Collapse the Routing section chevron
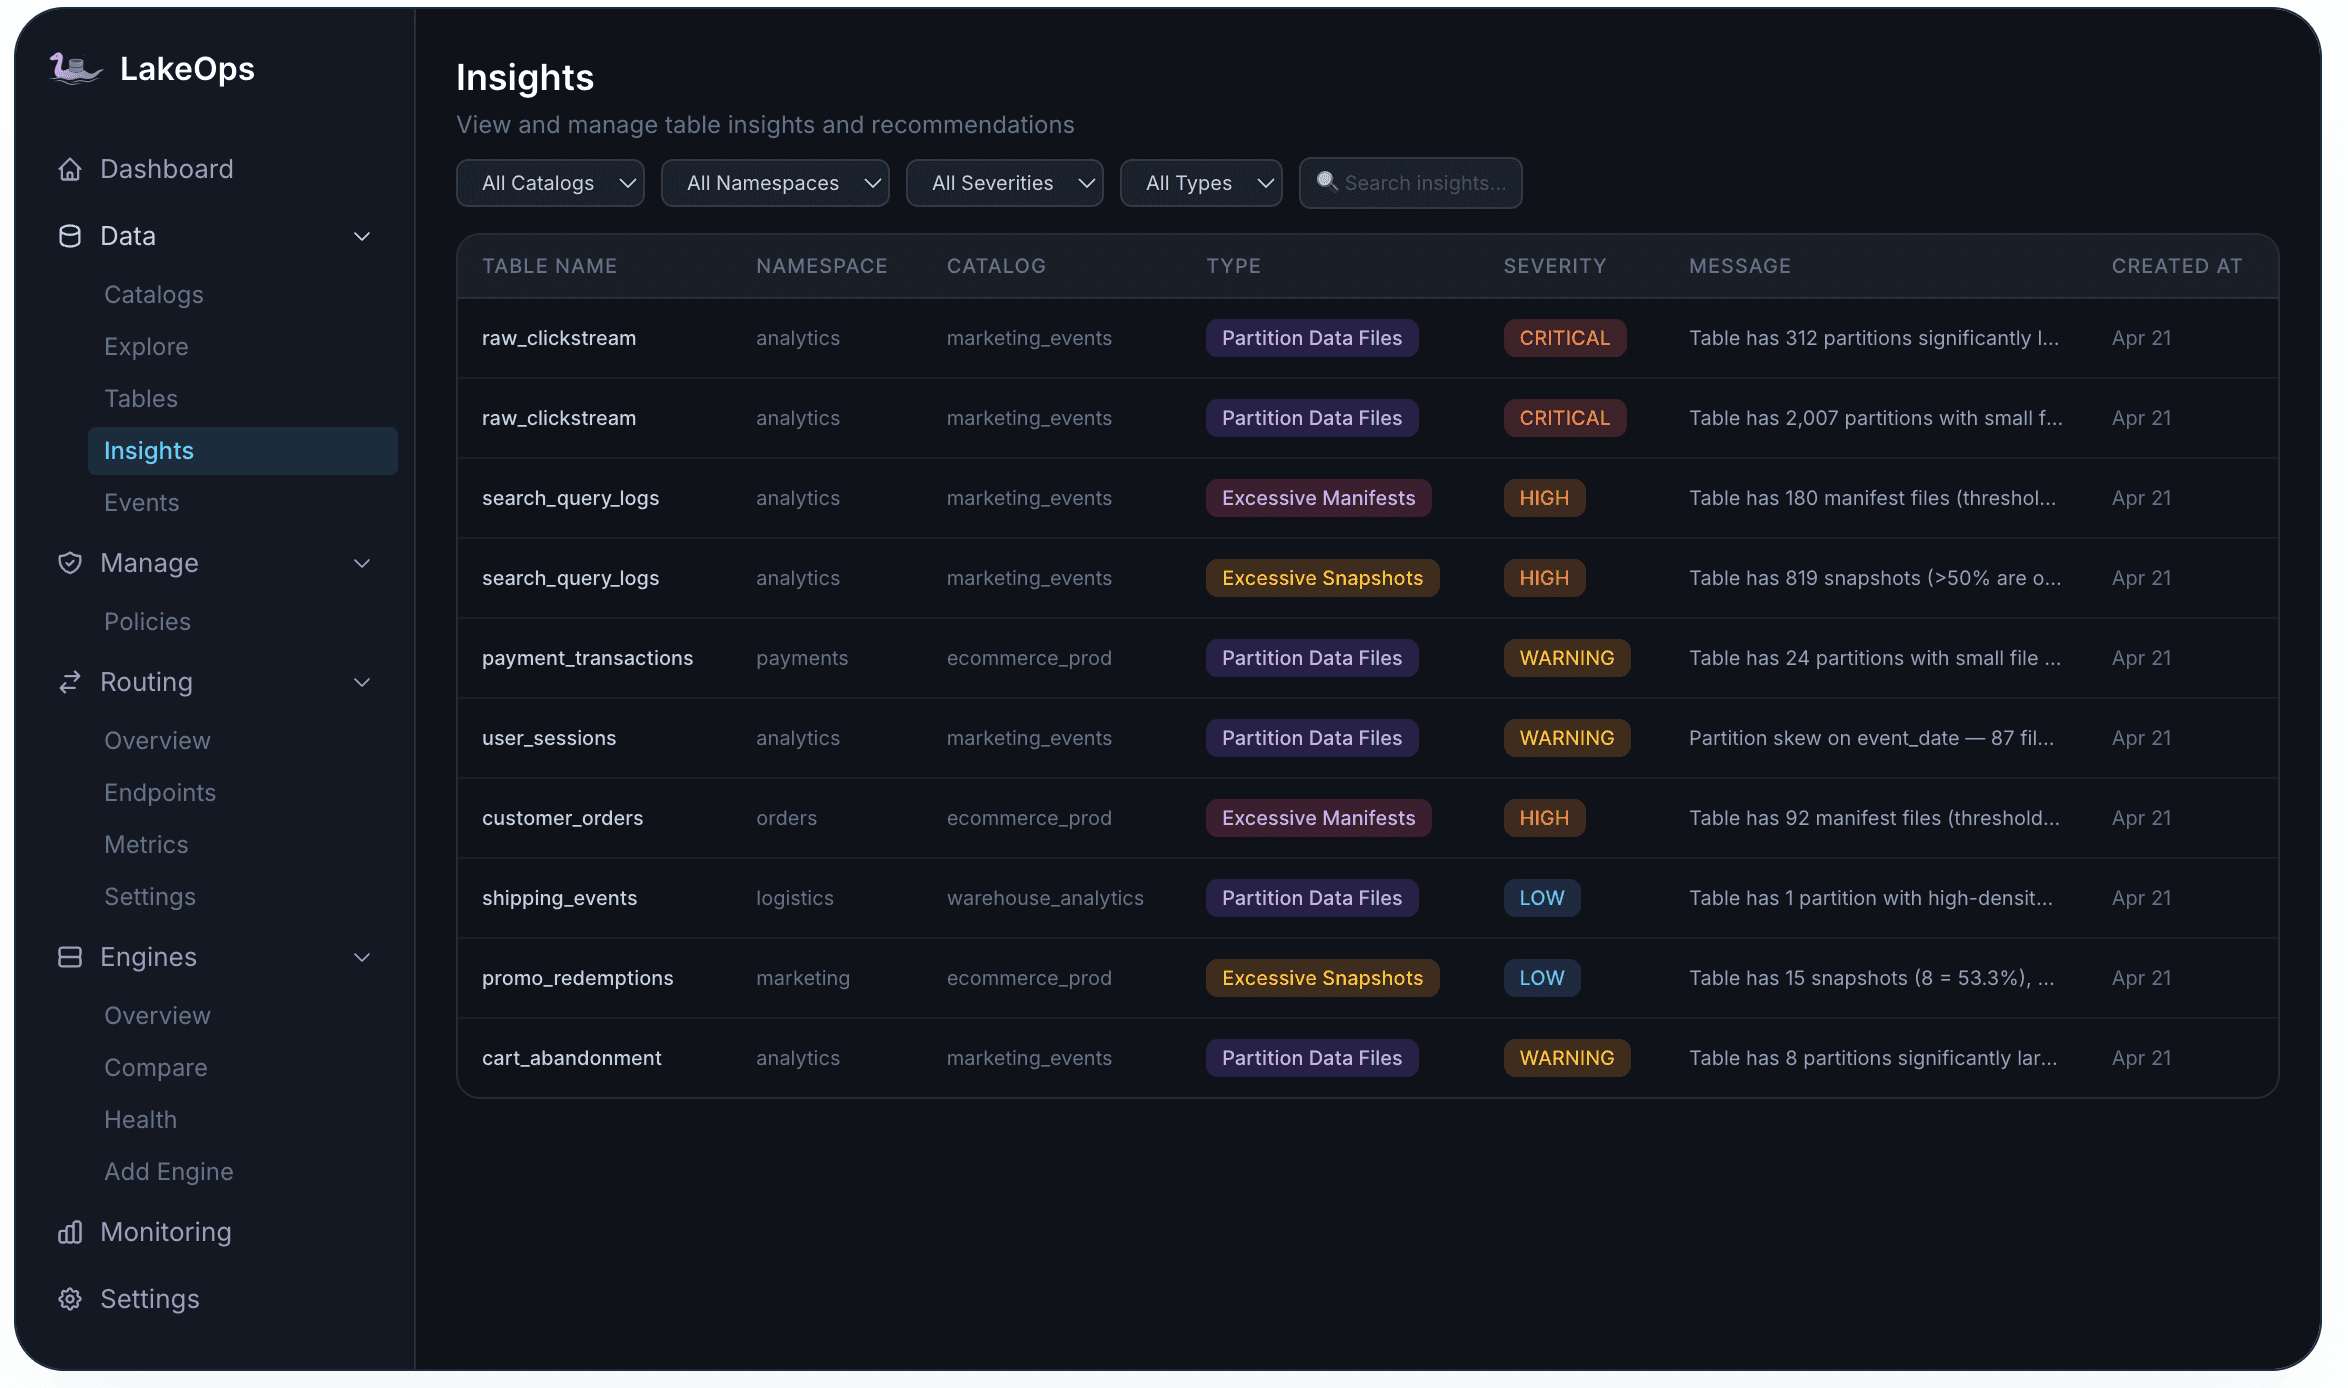 tap(362, 682)
